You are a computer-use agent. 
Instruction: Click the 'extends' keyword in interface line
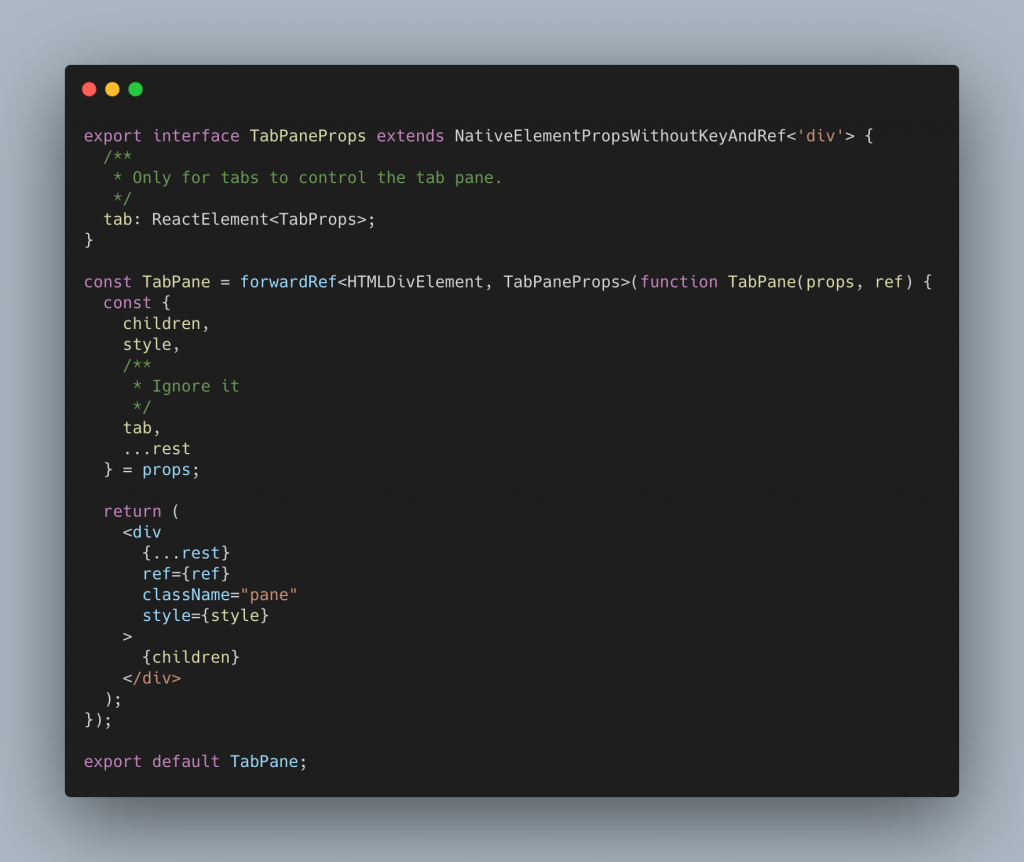pyautogui.click(x=410, y=136)
